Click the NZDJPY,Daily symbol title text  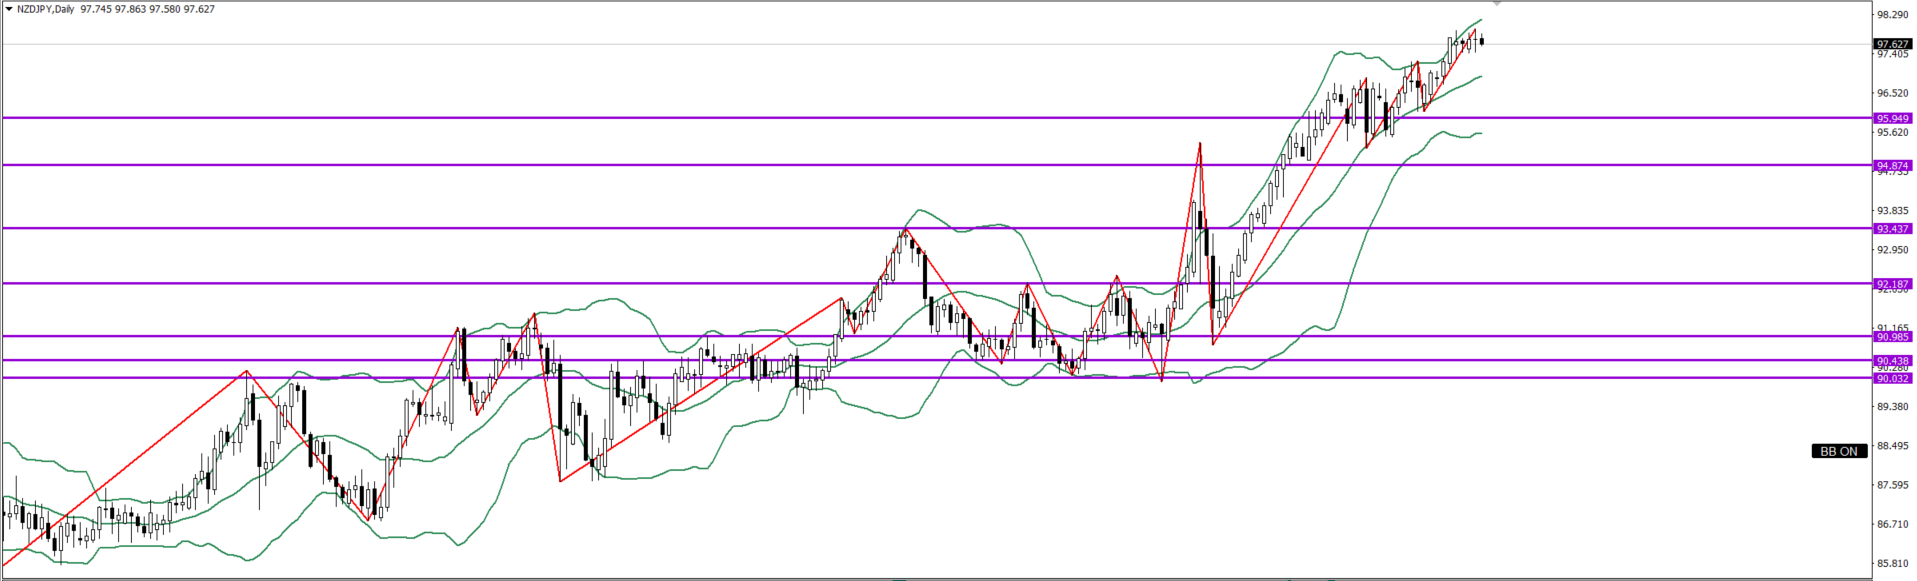[x=45, y=9]
